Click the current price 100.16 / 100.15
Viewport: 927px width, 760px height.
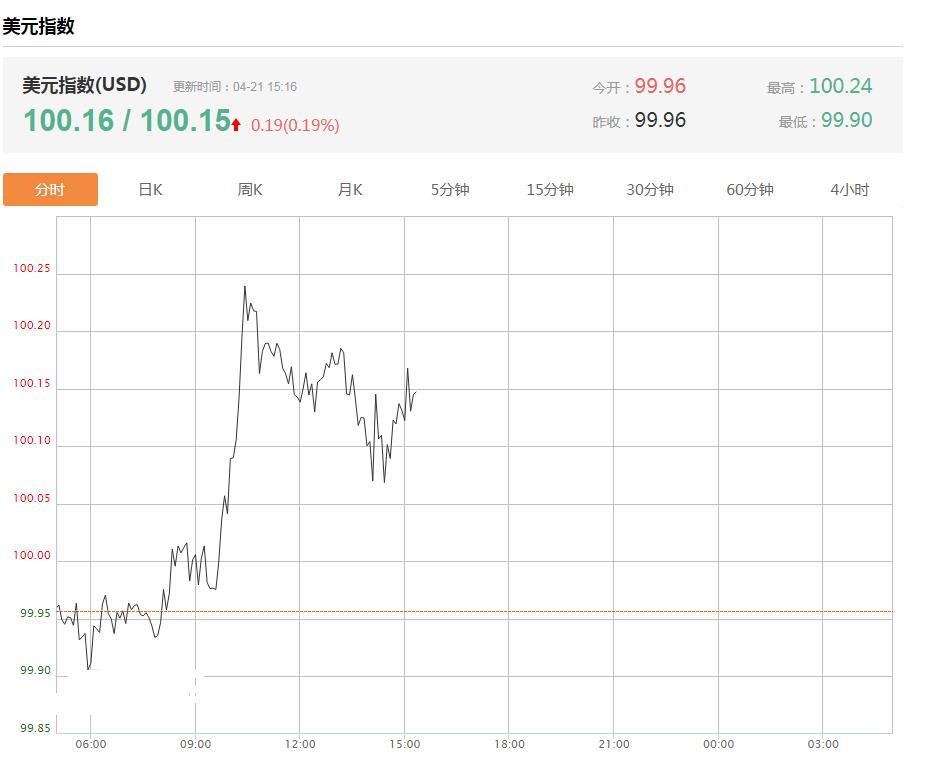click(127, 121)
